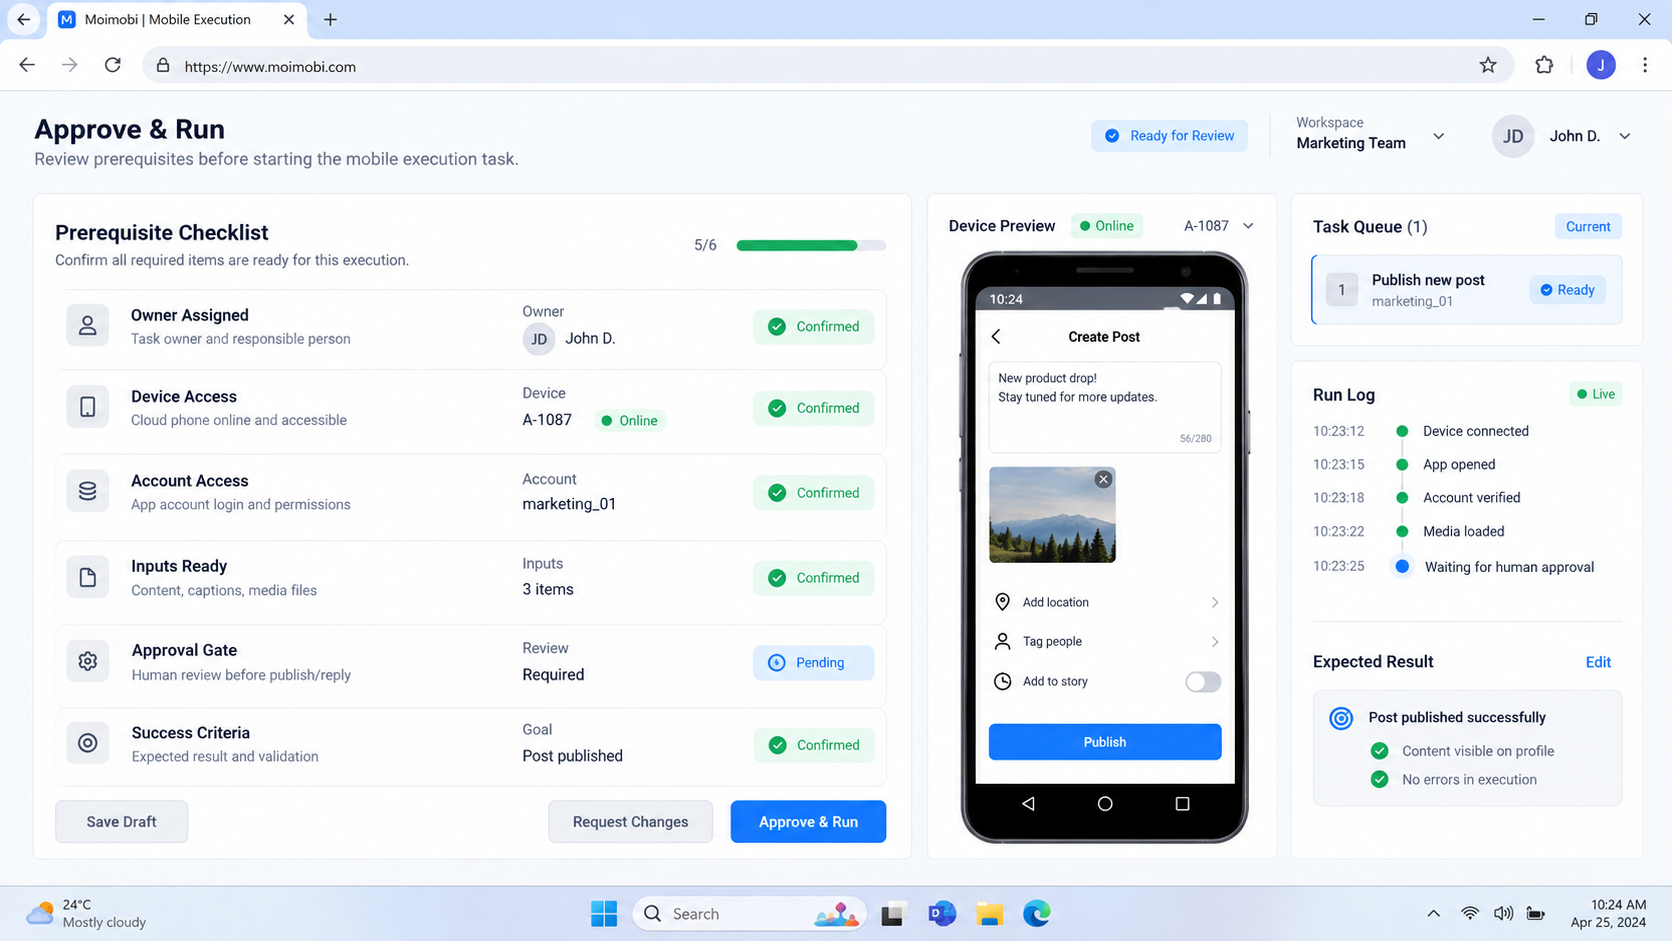Open the browser extensions puzzle icon
This screenshot has width=1672, height=941.
pyautogui.click(x=1544, y=65)
